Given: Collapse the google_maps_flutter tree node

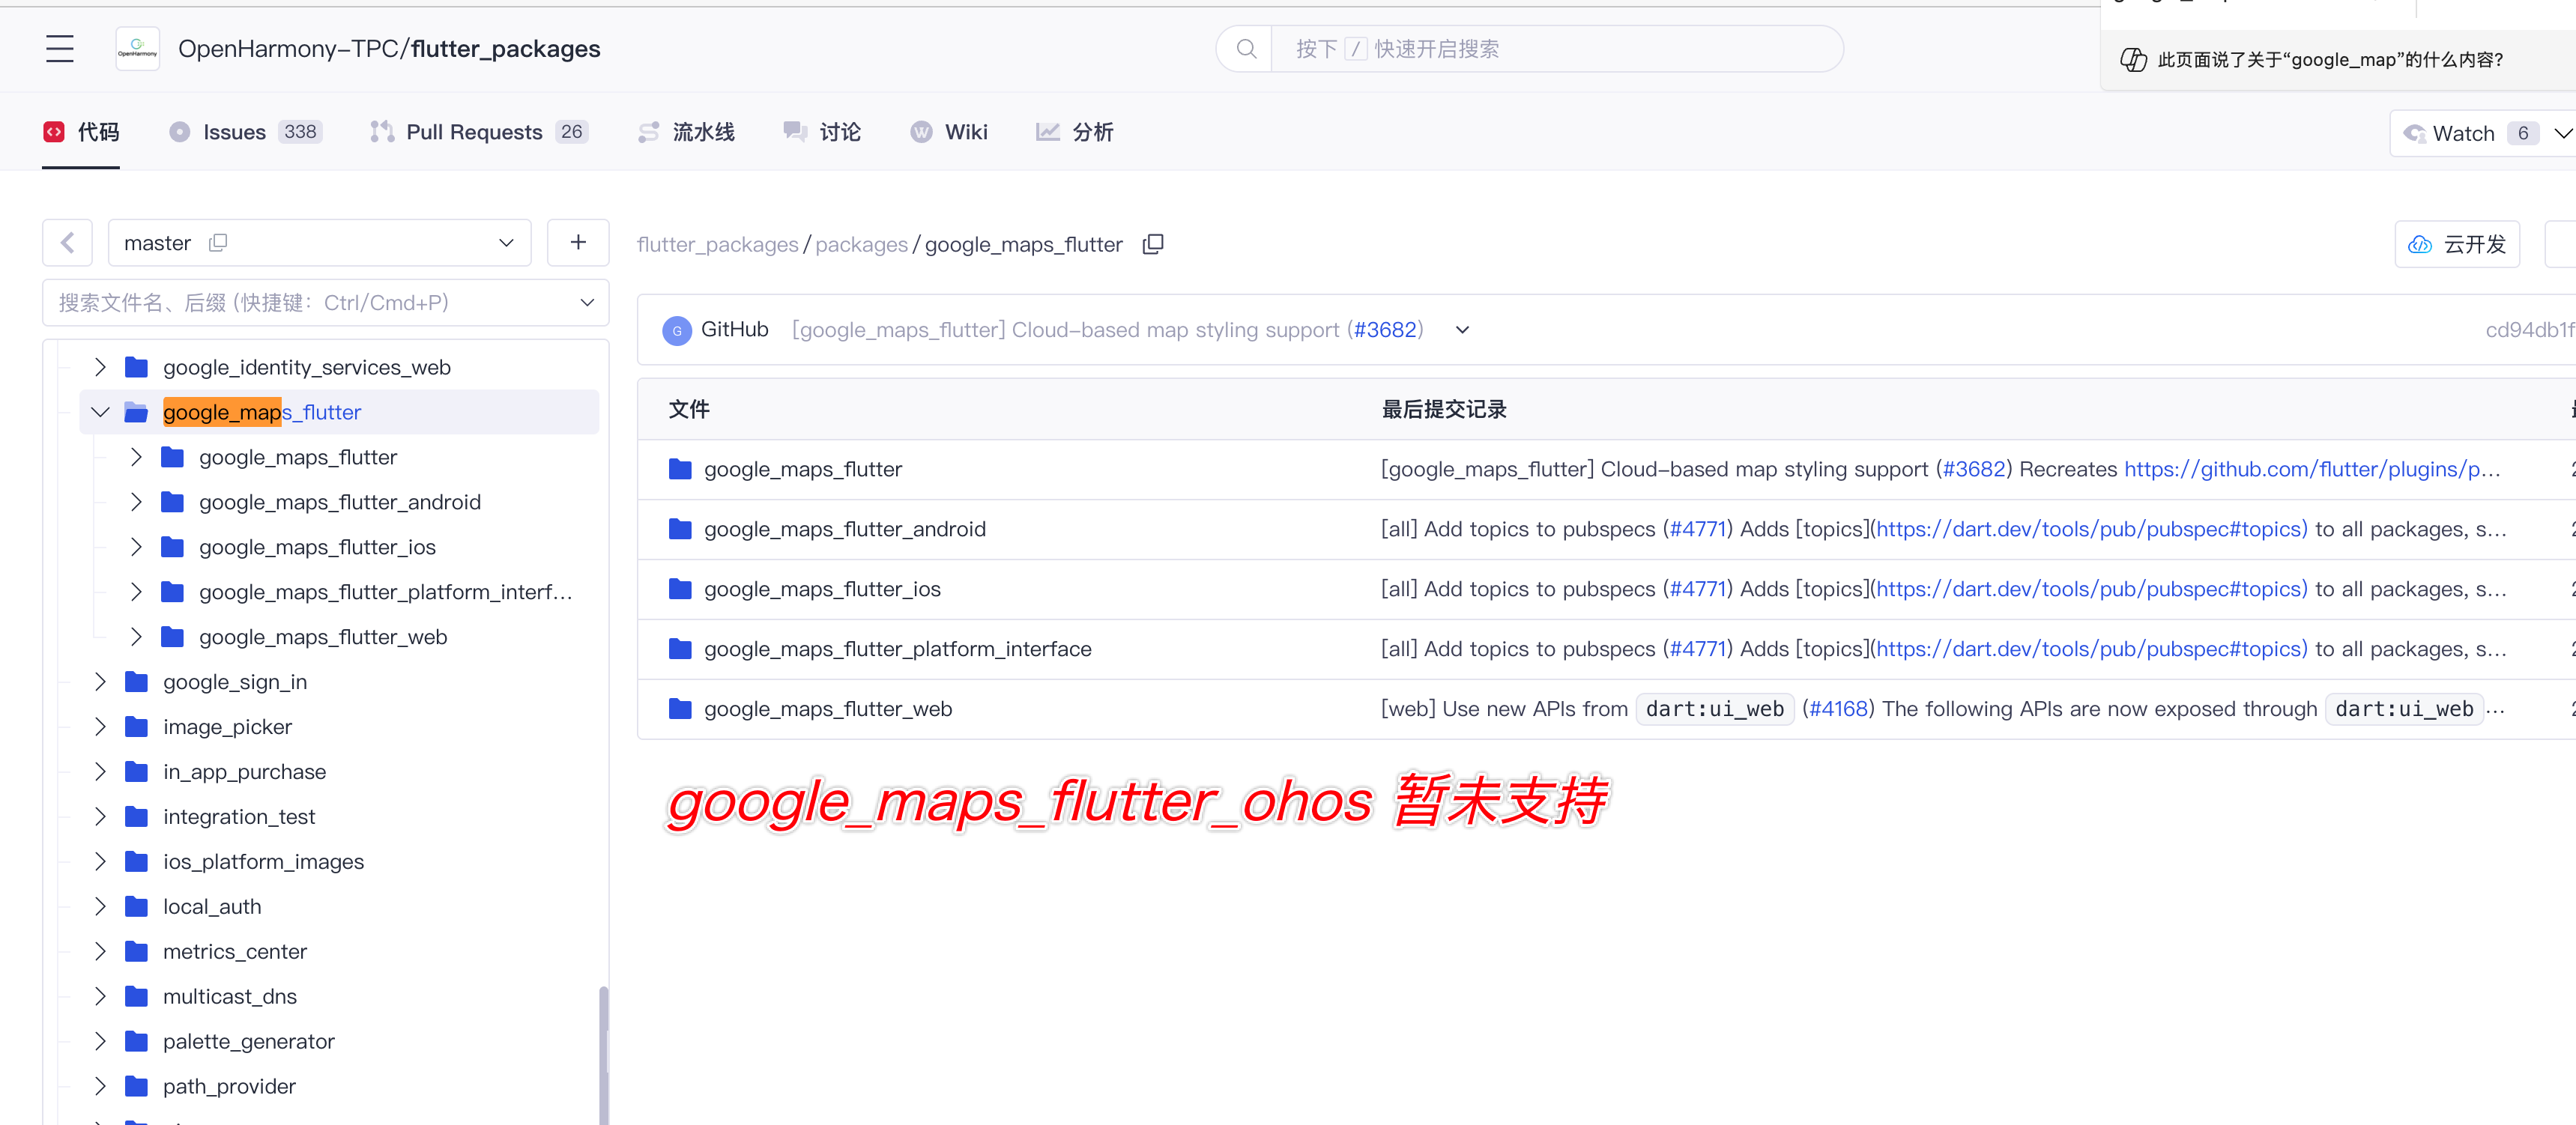Looking at the screenshot, I should coord(99,411).
